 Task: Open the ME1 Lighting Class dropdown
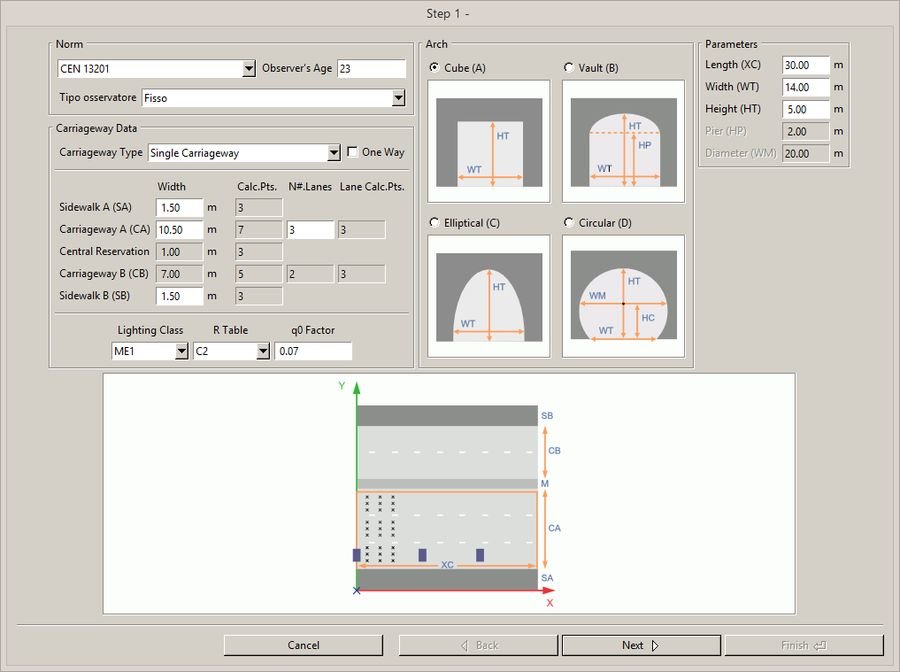click(x=181, y=351)
